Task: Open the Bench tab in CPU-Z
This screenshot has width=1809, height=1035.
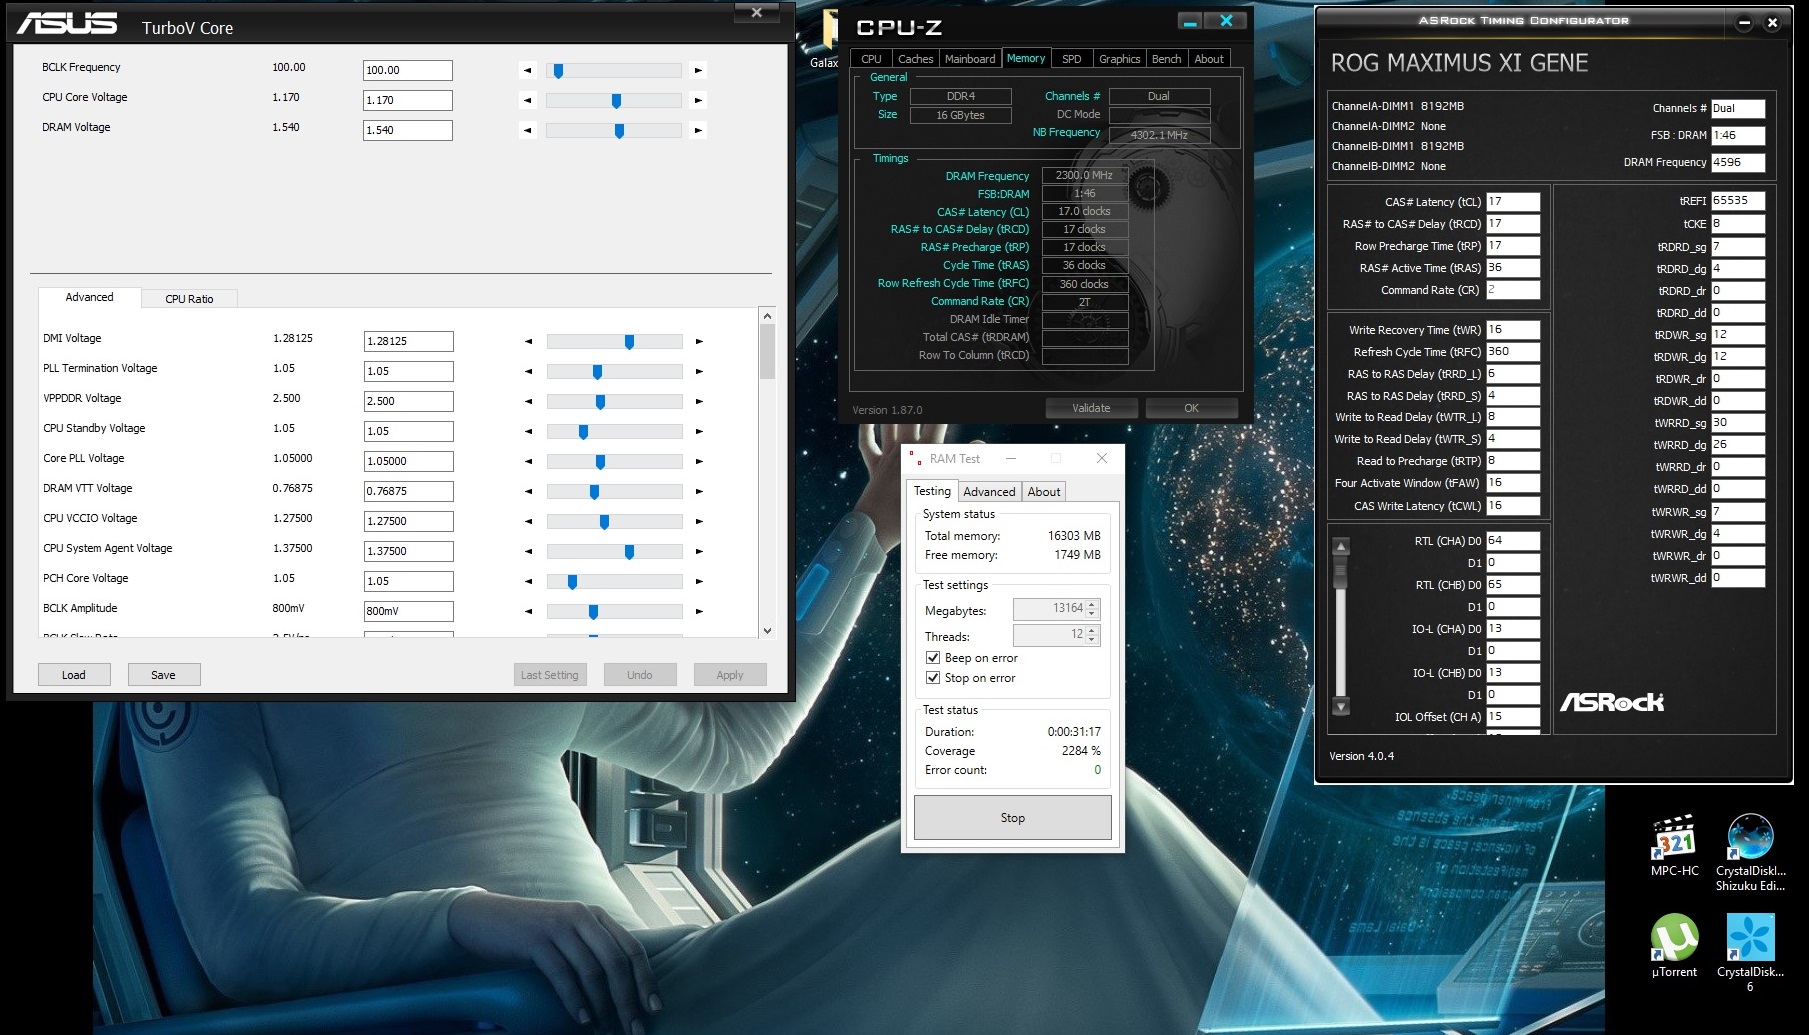Action: [x=1166, y=59]
